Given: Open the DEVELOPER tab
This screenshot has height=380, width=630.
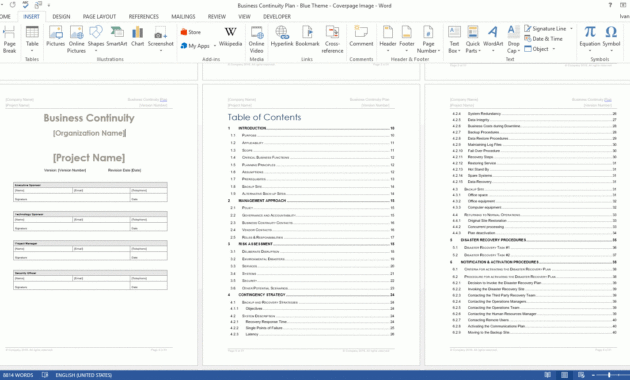Looking at the screenshot, I should pyautogui.click(x=277, y=16).
